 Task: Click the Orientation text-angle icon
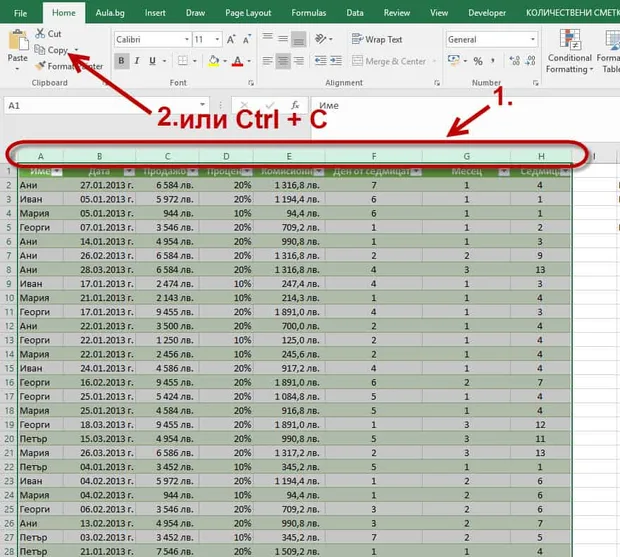(321, 39)
